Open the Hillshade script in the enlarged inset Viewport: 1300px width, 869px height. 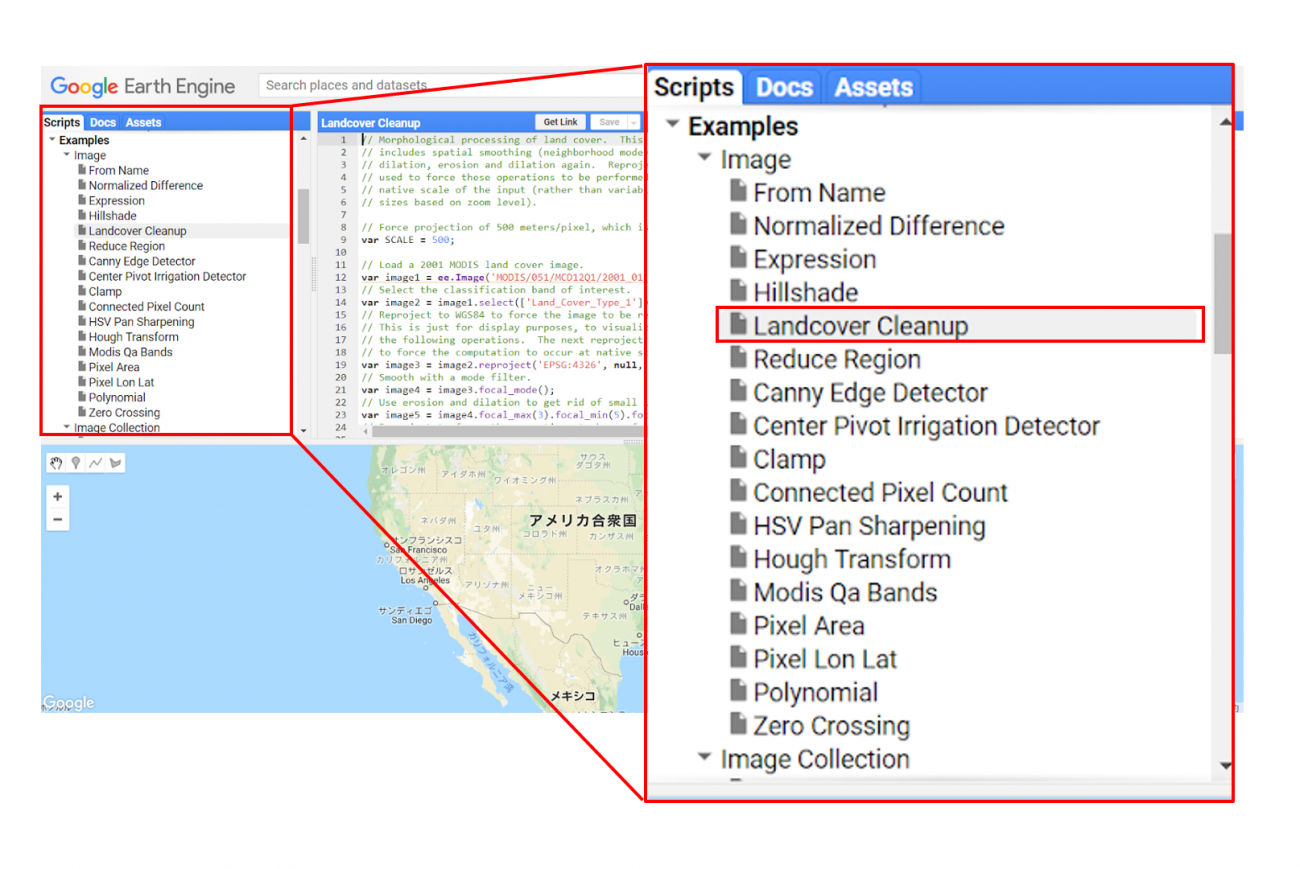pos(806,292)
